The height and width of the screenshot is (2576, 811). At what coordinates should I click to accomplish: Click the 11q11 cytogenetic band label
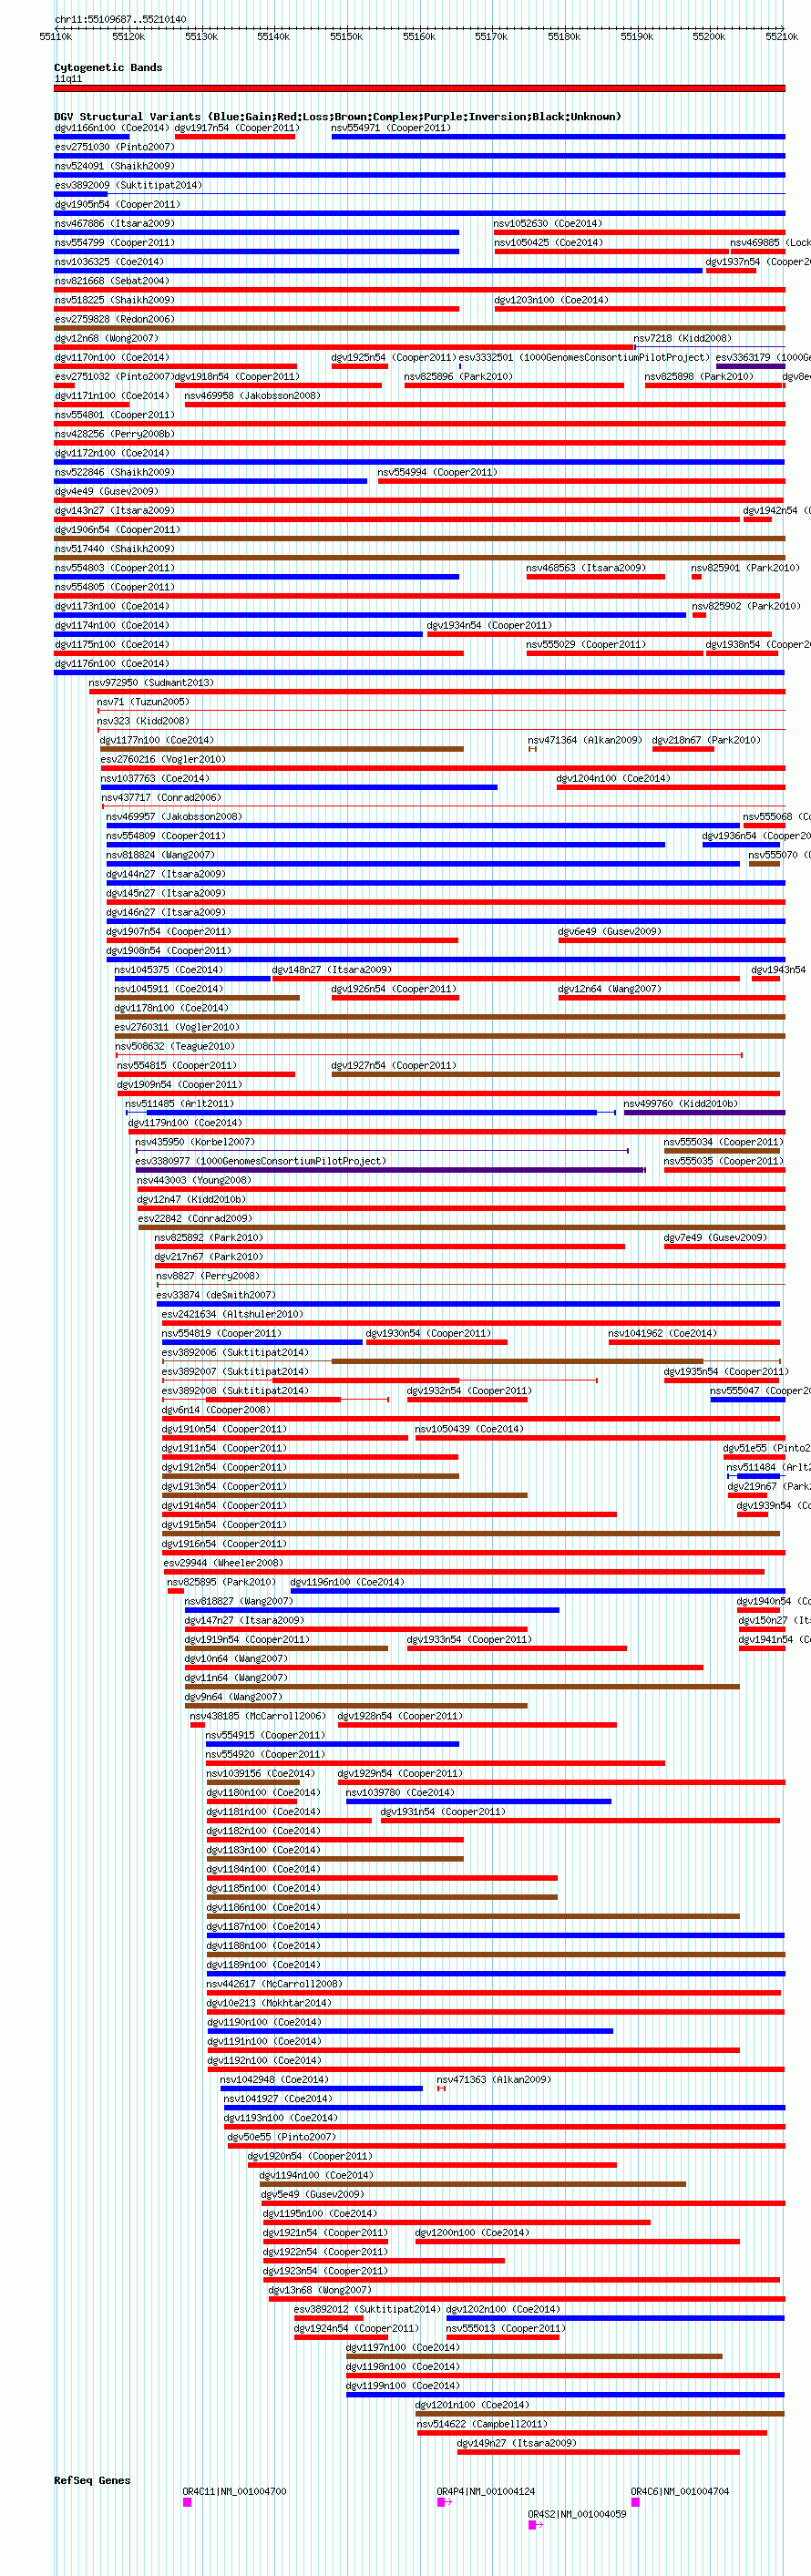[x=68, y=78]
